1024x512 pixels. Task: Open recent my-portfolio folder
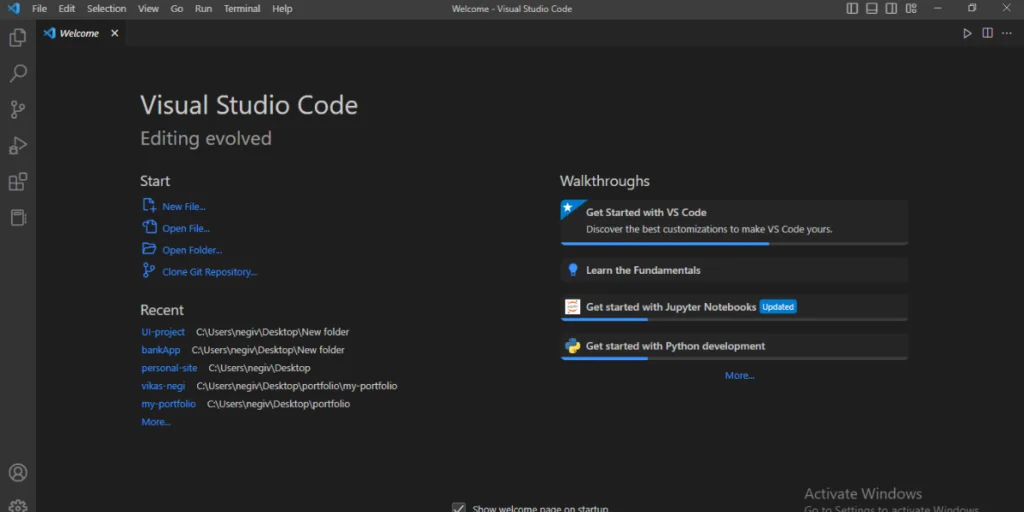168,404
